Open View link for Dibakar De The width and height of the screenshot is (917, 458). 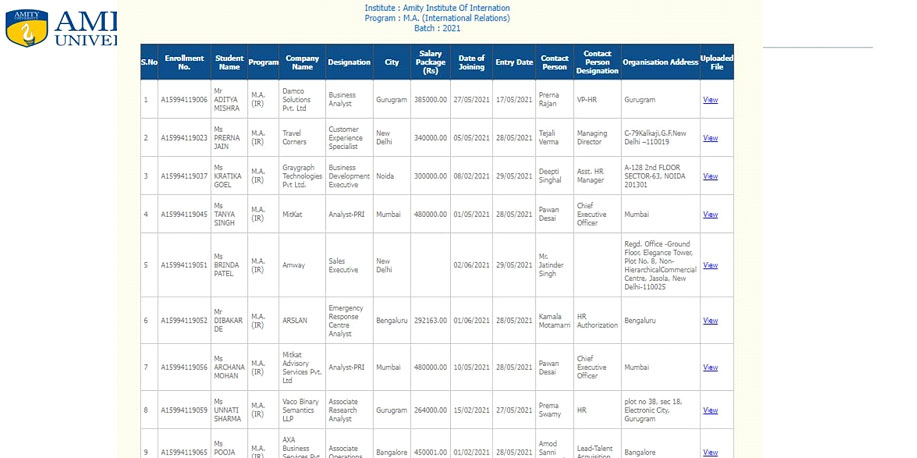click(710, 321)
